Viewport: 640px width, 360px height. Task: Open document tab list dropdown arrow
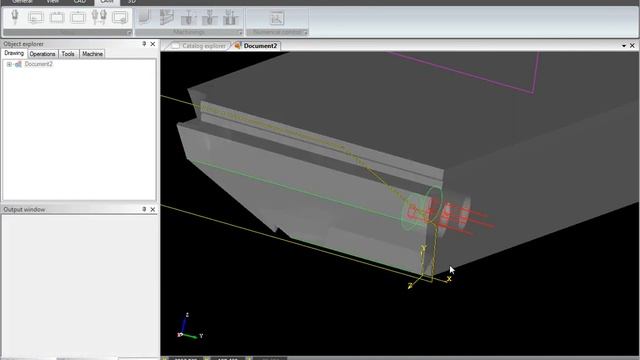(x=624, y=46)
